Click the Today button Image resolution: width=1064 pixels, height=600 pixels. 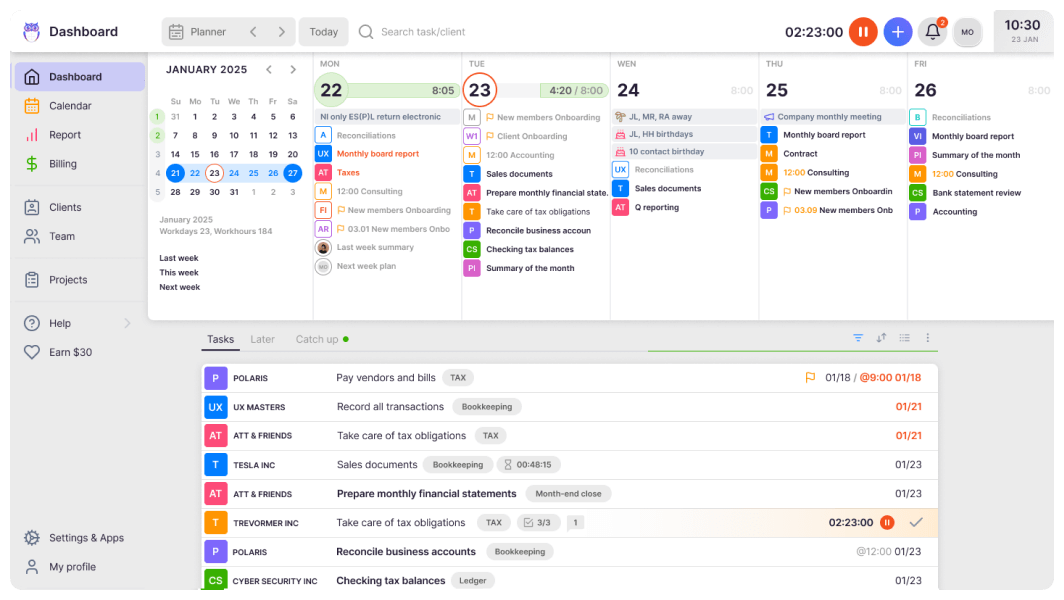(323, 32)
